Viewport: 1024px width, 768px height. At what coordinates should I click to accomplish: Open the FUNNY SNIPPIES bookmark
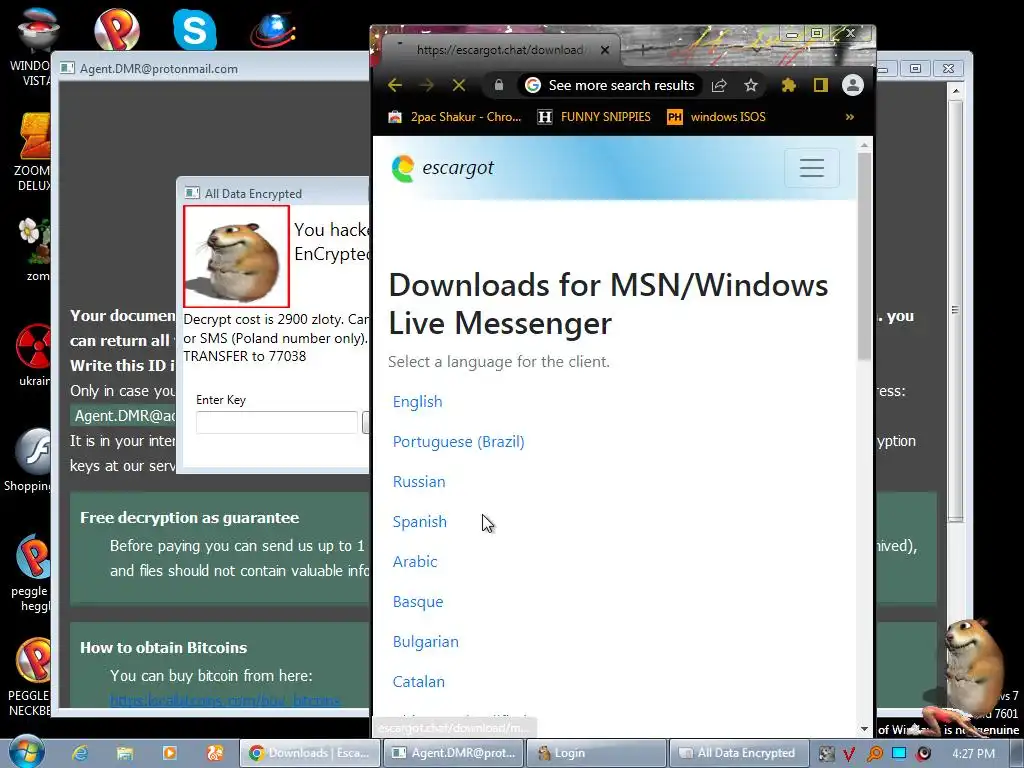594,117
